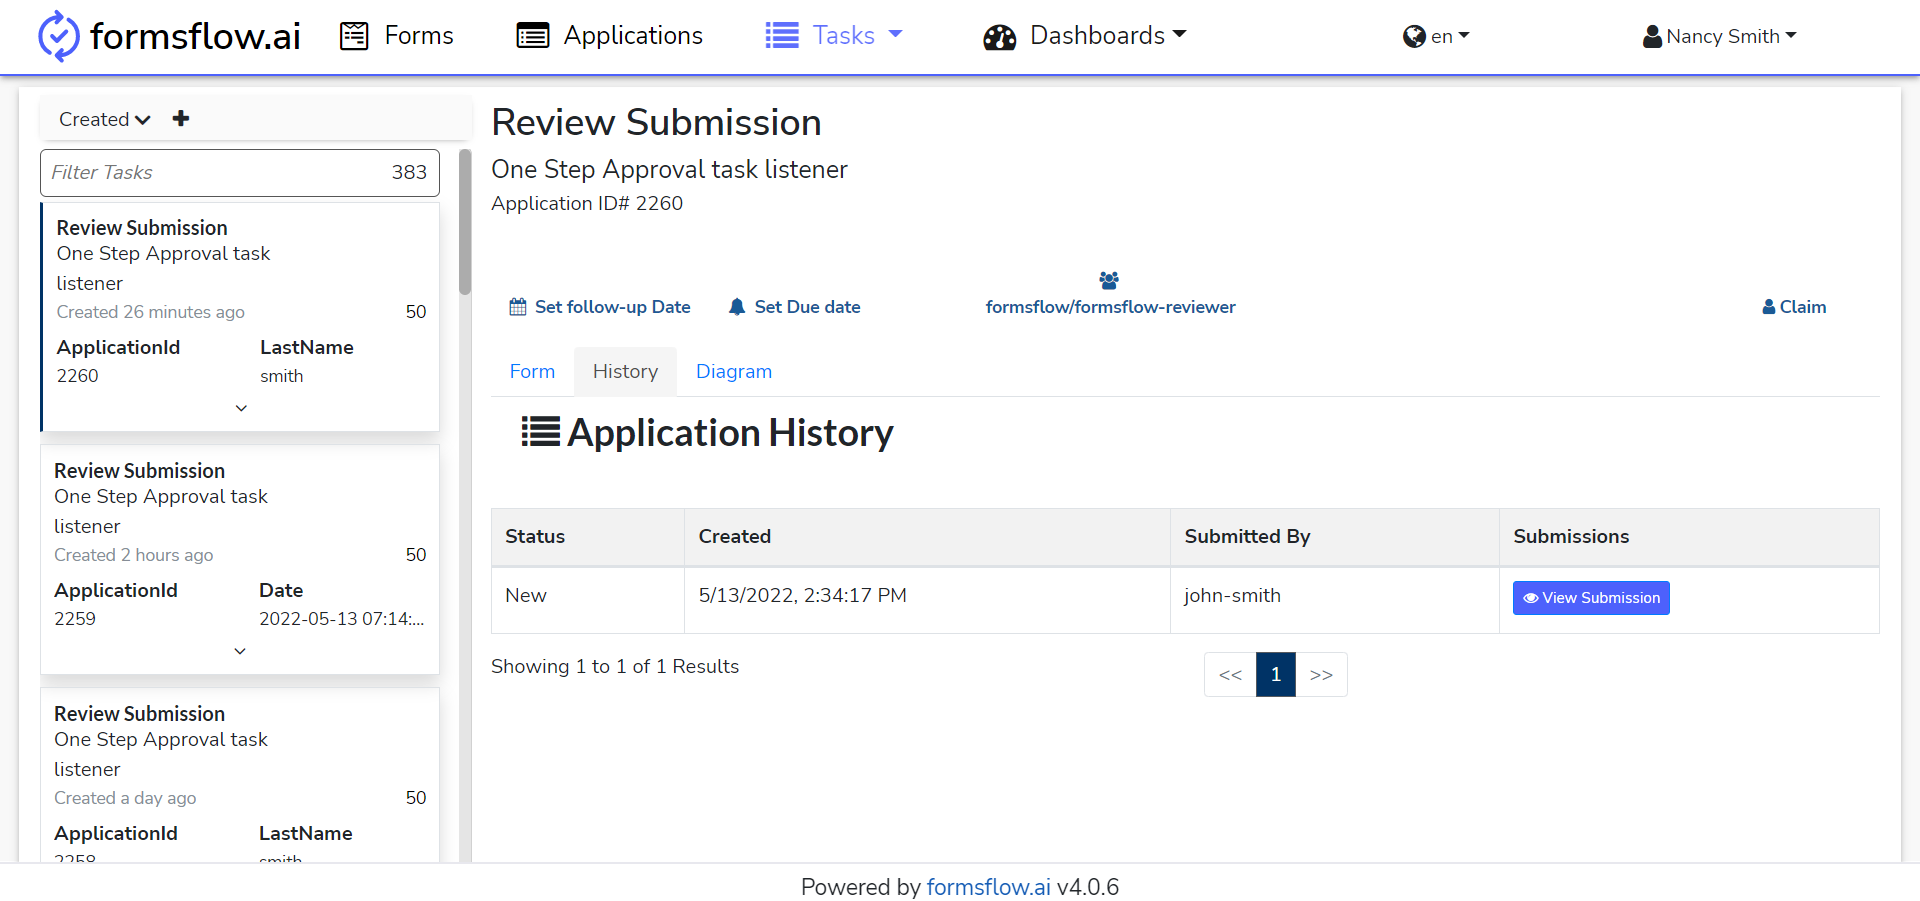Click the user groups icon
Viewport: 1920px width, 901px height.
(x=1109, y=280)
